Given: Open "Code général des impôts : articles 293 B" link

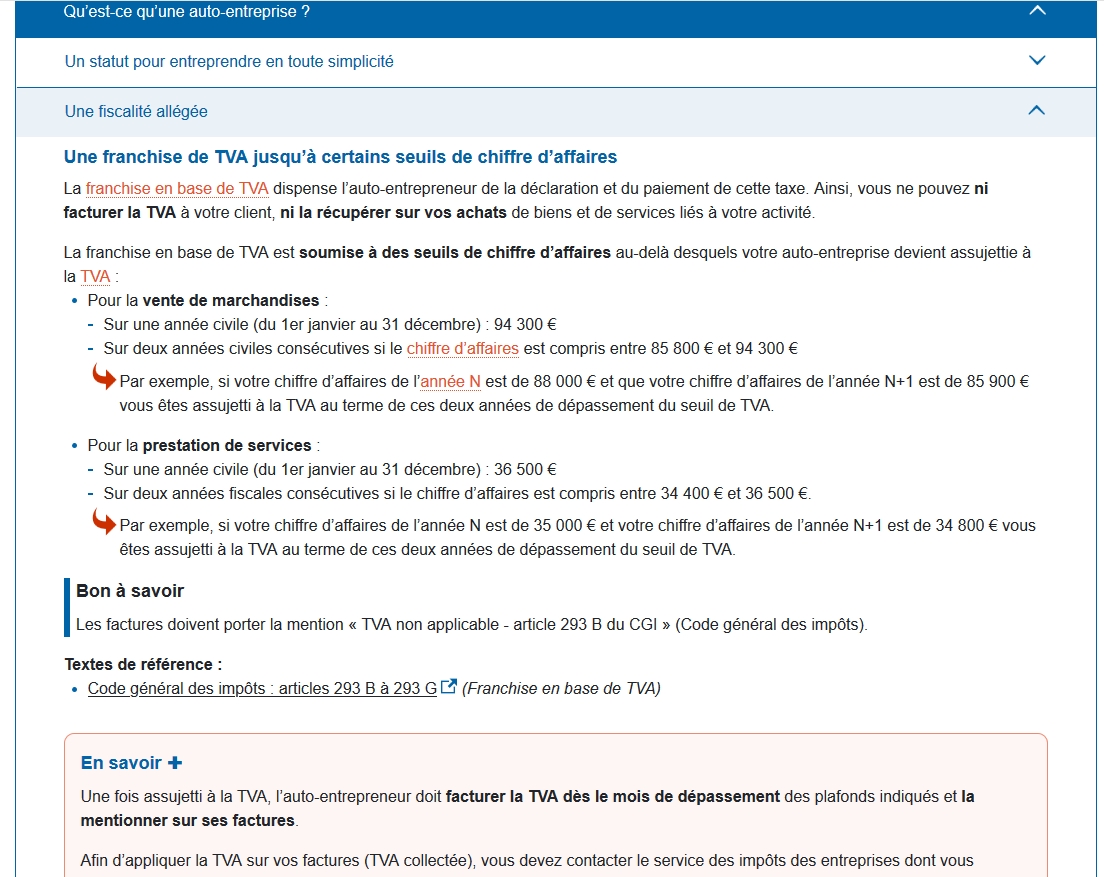Looking at the screenshot, I should 262,689.
